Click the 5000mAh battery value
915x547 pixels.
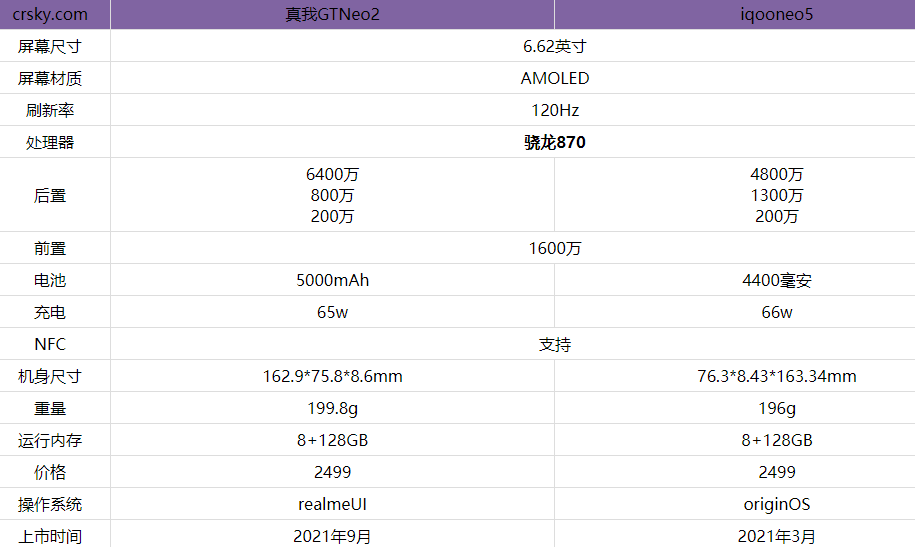[332, 280]
